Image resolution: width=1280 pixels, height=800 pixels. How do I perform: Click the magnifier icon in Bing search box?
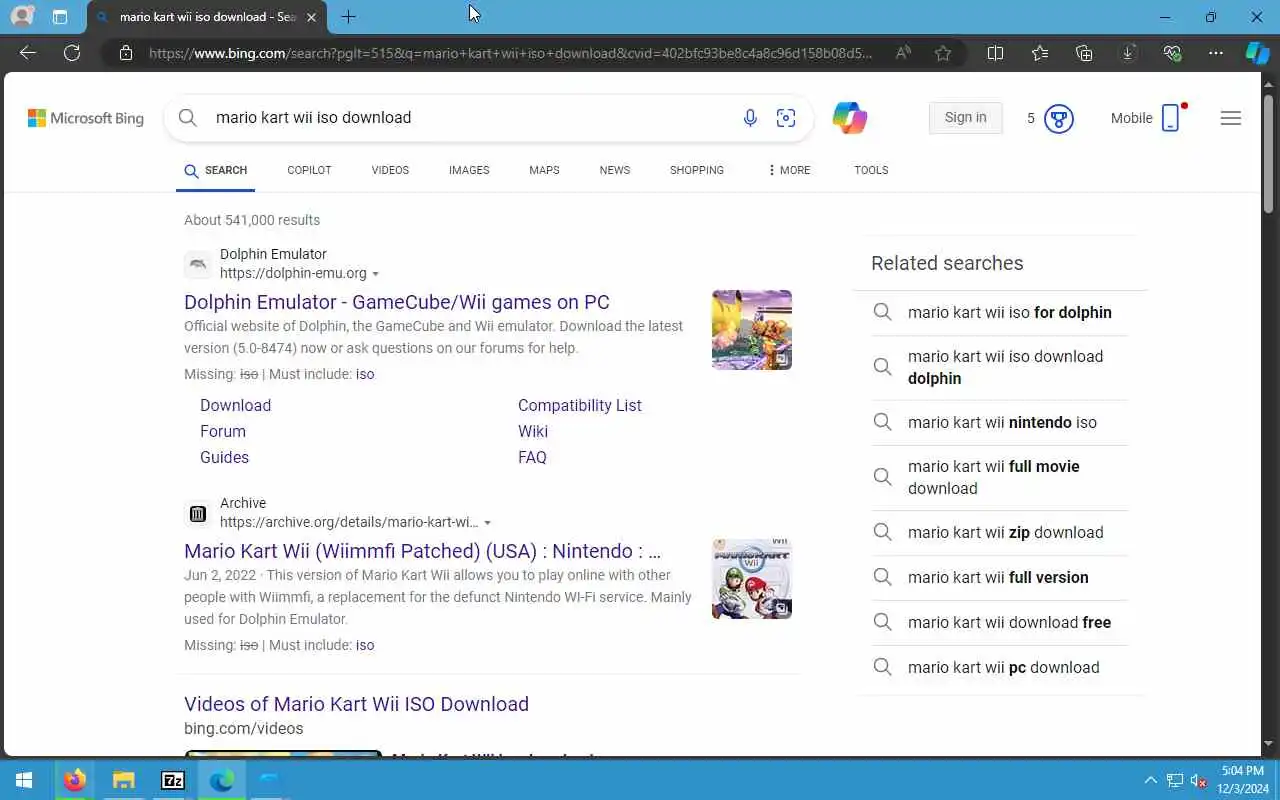tap(187, 117)
